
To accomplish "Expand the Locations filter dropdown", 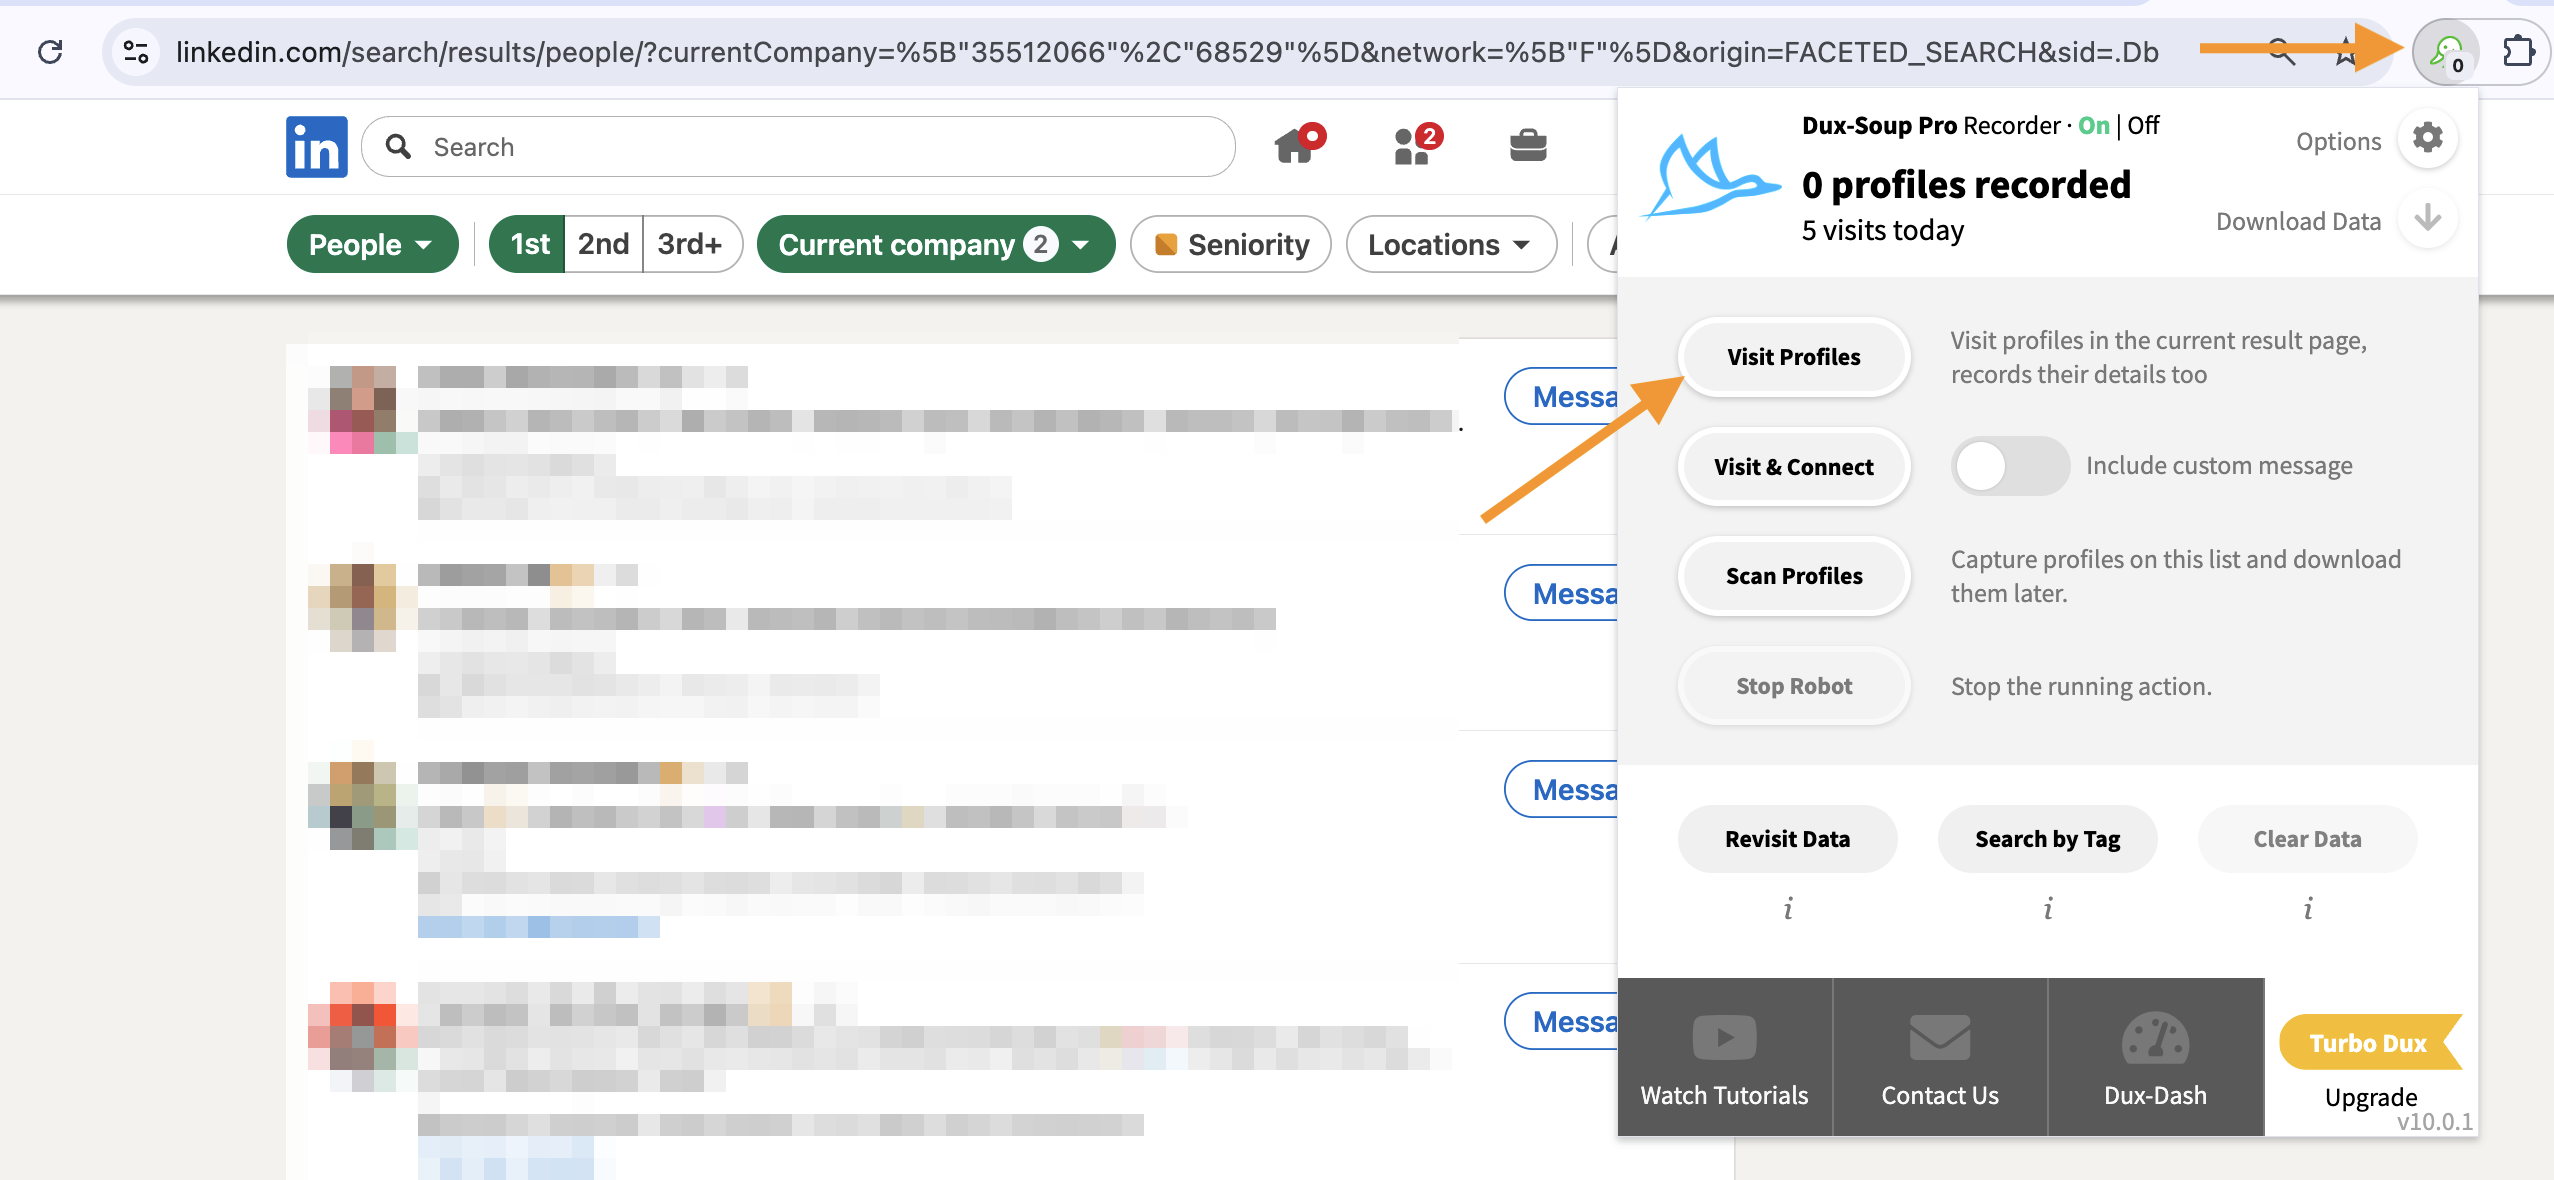I will [x=1450, y=244].
